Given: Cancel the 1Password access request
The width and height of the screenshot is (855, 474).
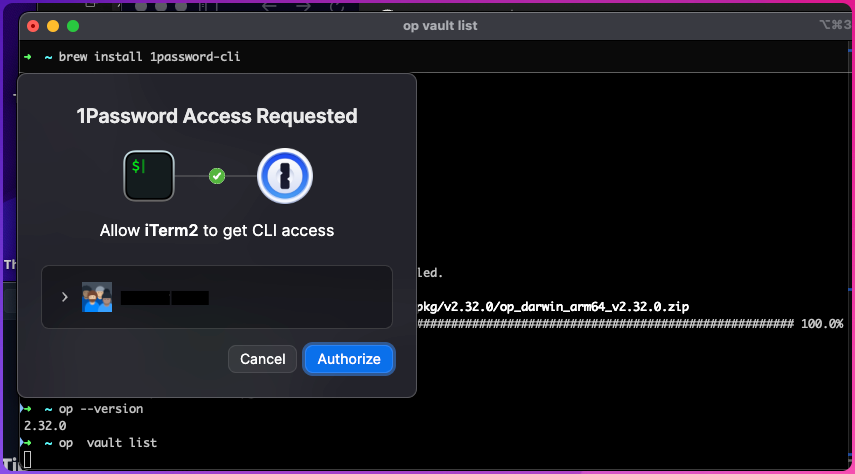Looking at the screenshot, I should [x=262, y=359].
